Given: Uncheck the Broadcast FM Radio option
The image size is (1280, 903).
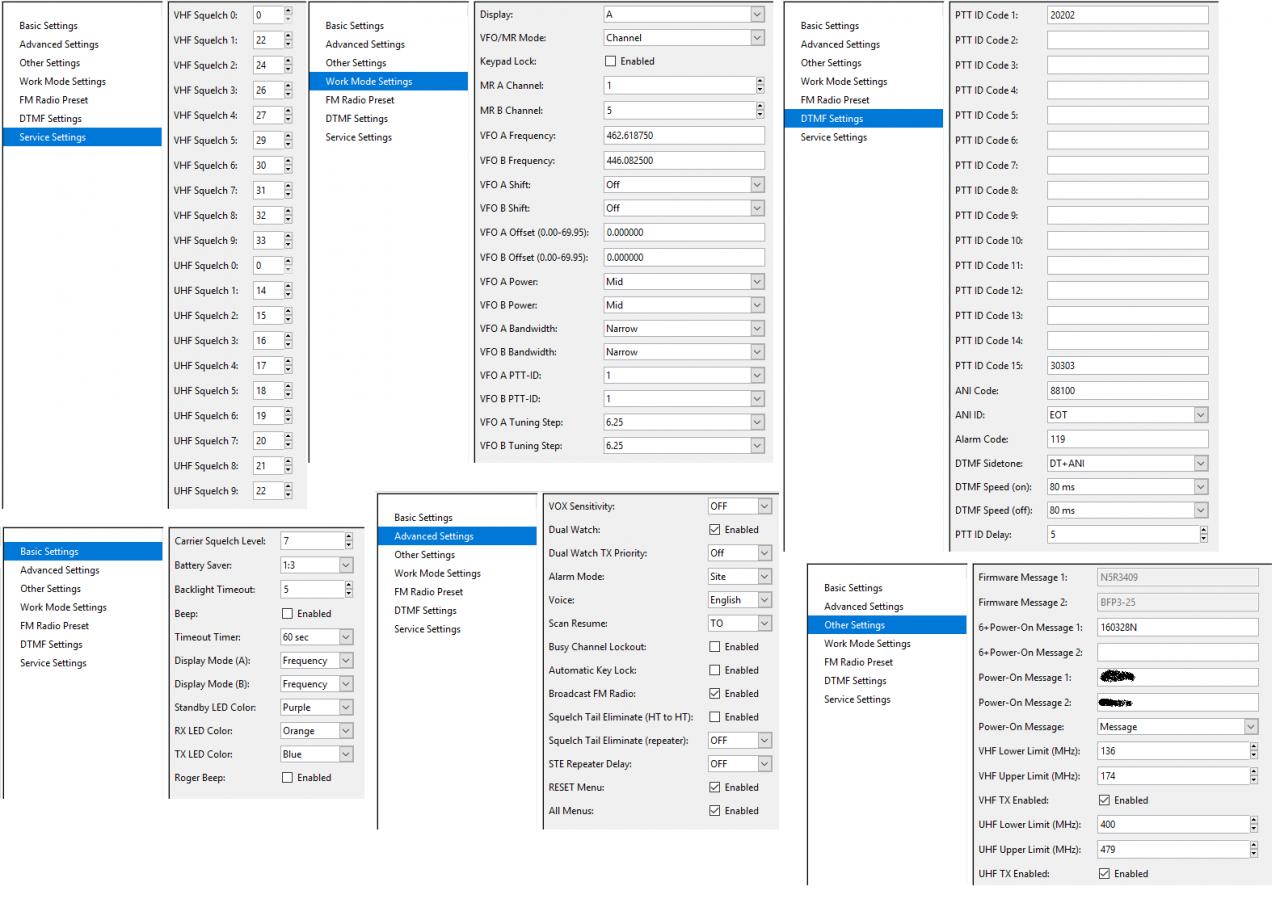Looking at the screenshot, I should click(714, 694).
